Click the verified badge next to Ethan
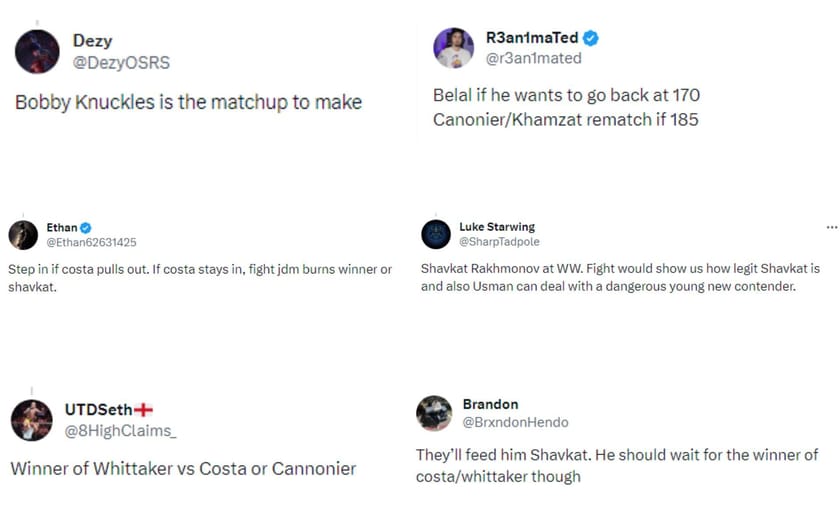This screenshot has height=525, width=840. pyautogui.click(x=86, y=228)
